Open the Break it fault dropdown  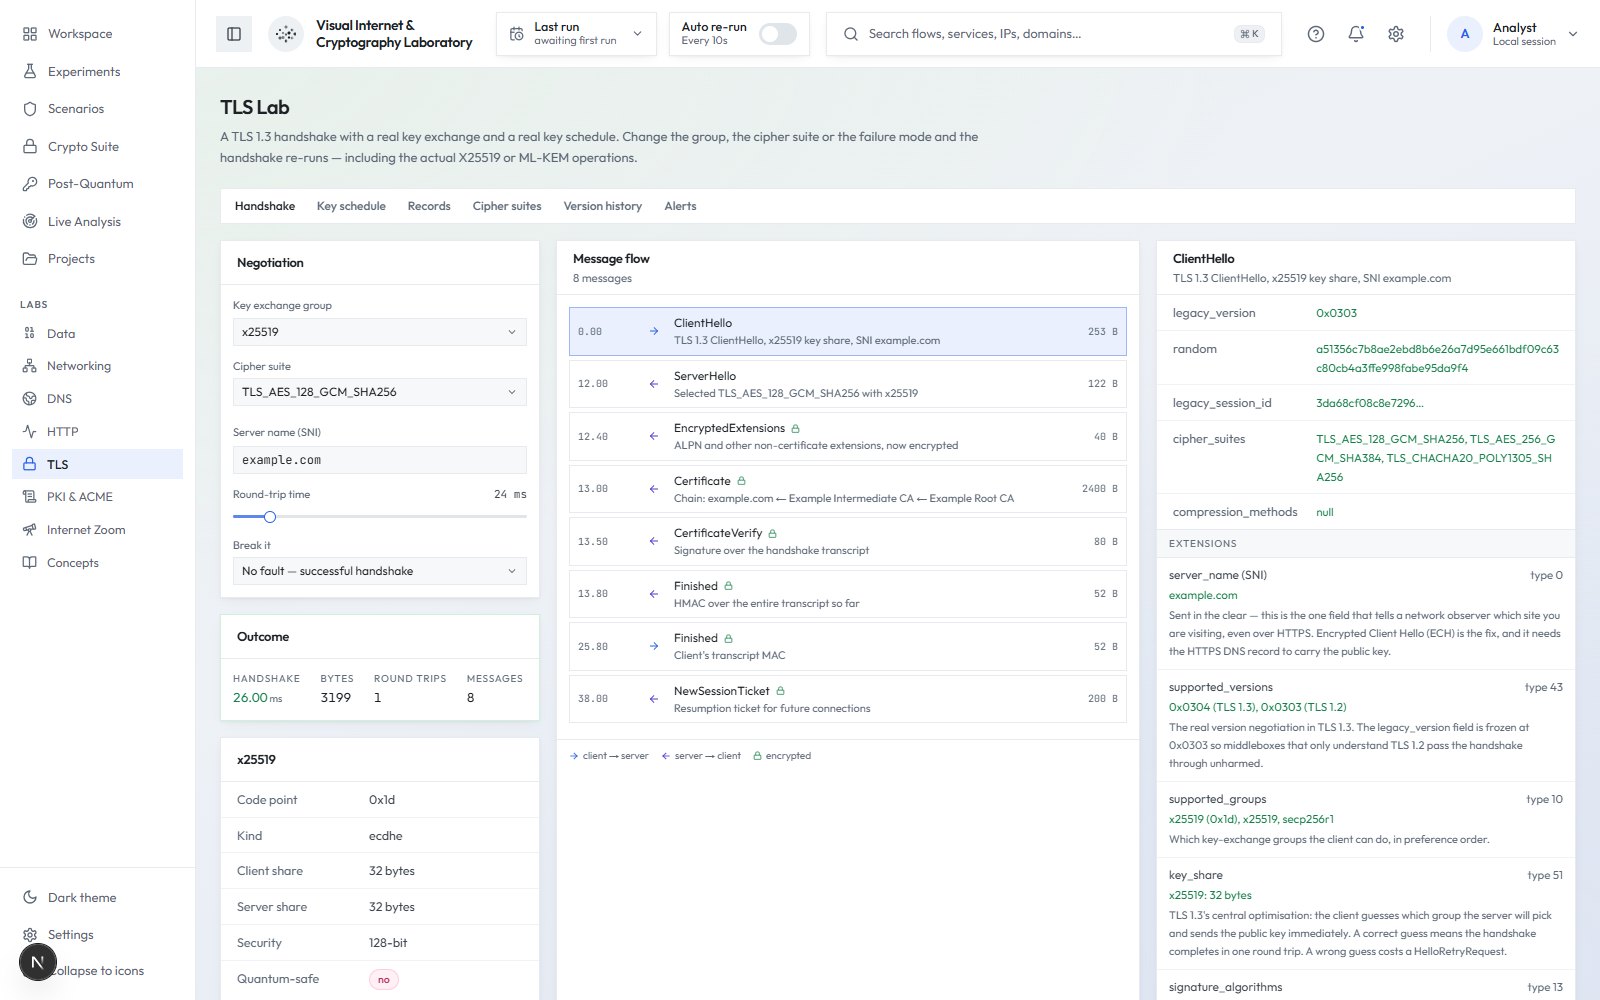pos(379,571)
